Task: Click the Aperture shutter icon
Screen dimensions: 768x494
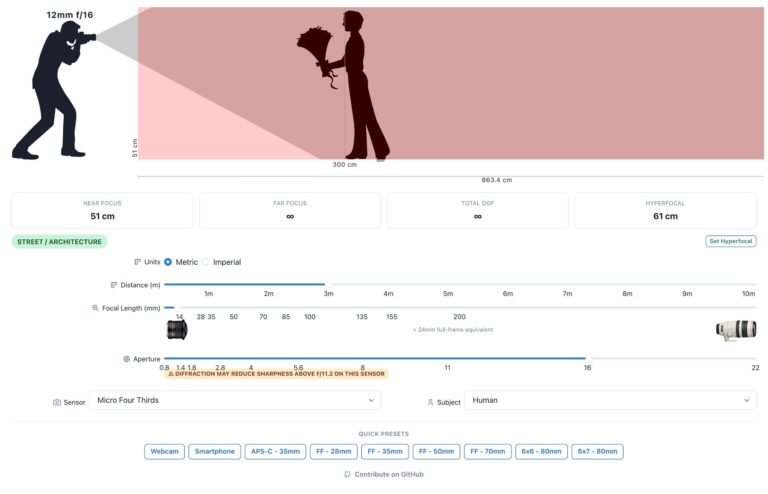Action: (126, 359)
